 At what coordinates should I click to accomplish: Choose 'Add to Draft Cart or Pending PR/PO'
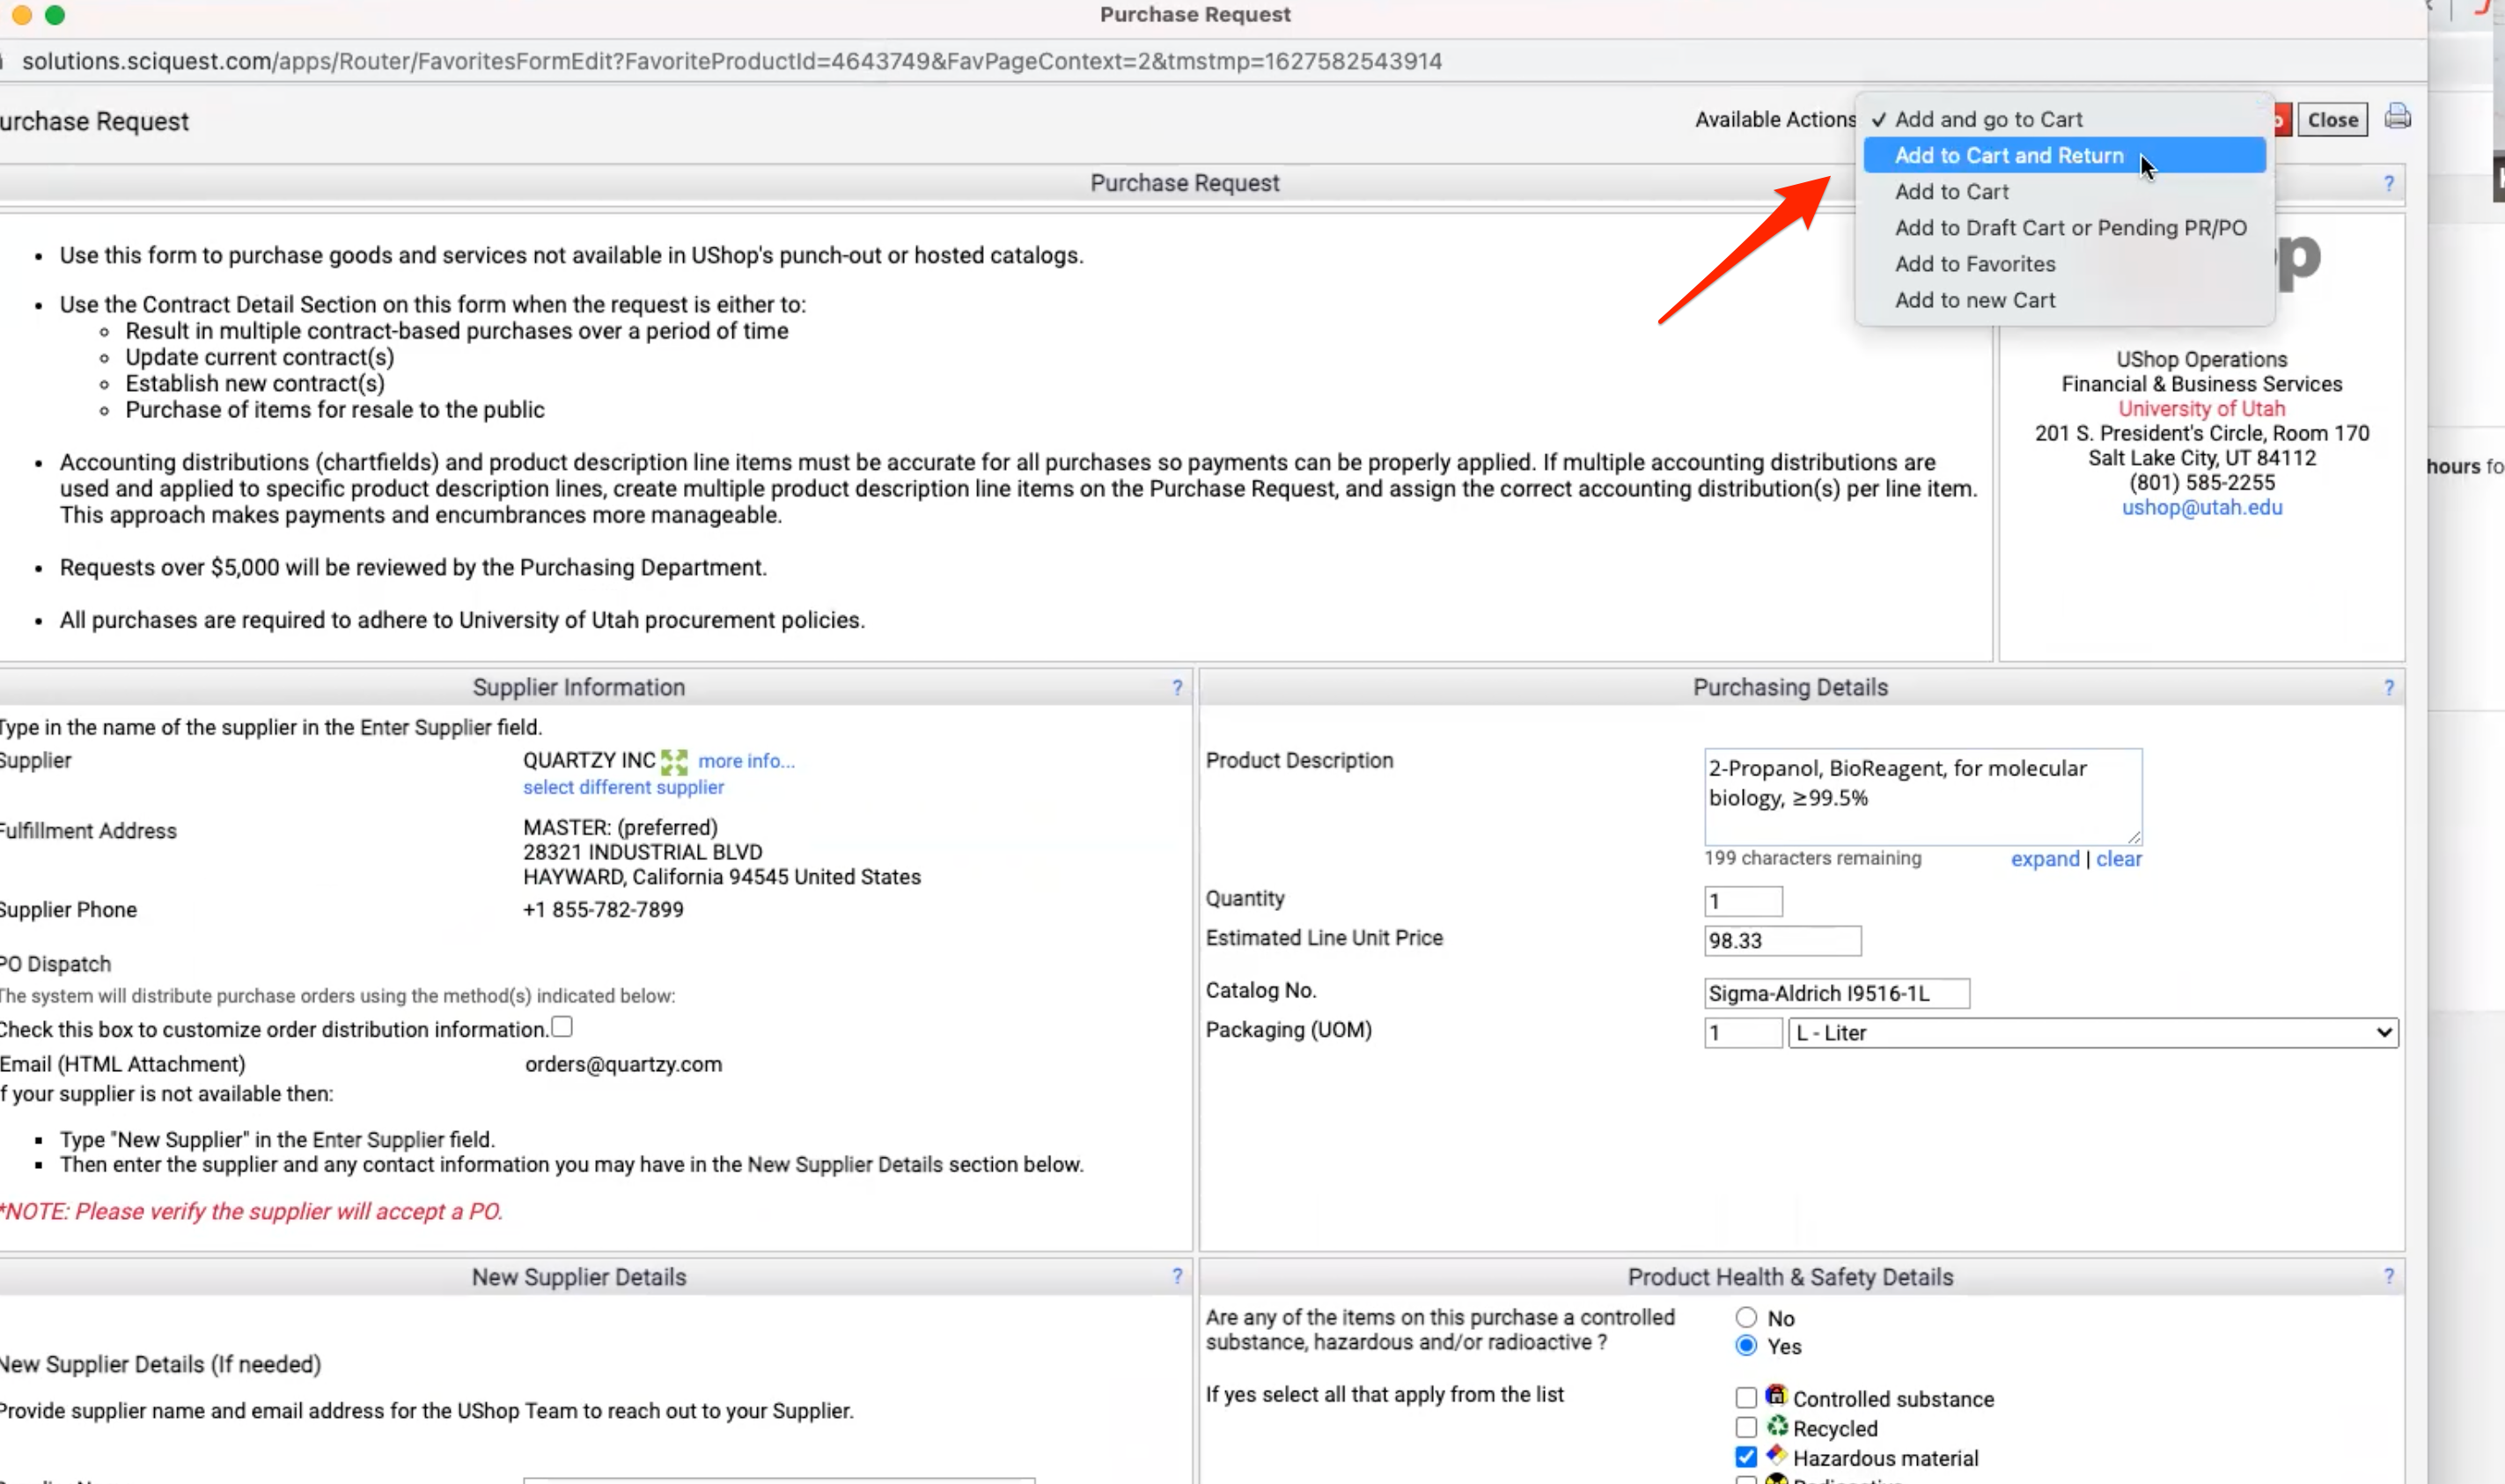(x=2064, y=228)
